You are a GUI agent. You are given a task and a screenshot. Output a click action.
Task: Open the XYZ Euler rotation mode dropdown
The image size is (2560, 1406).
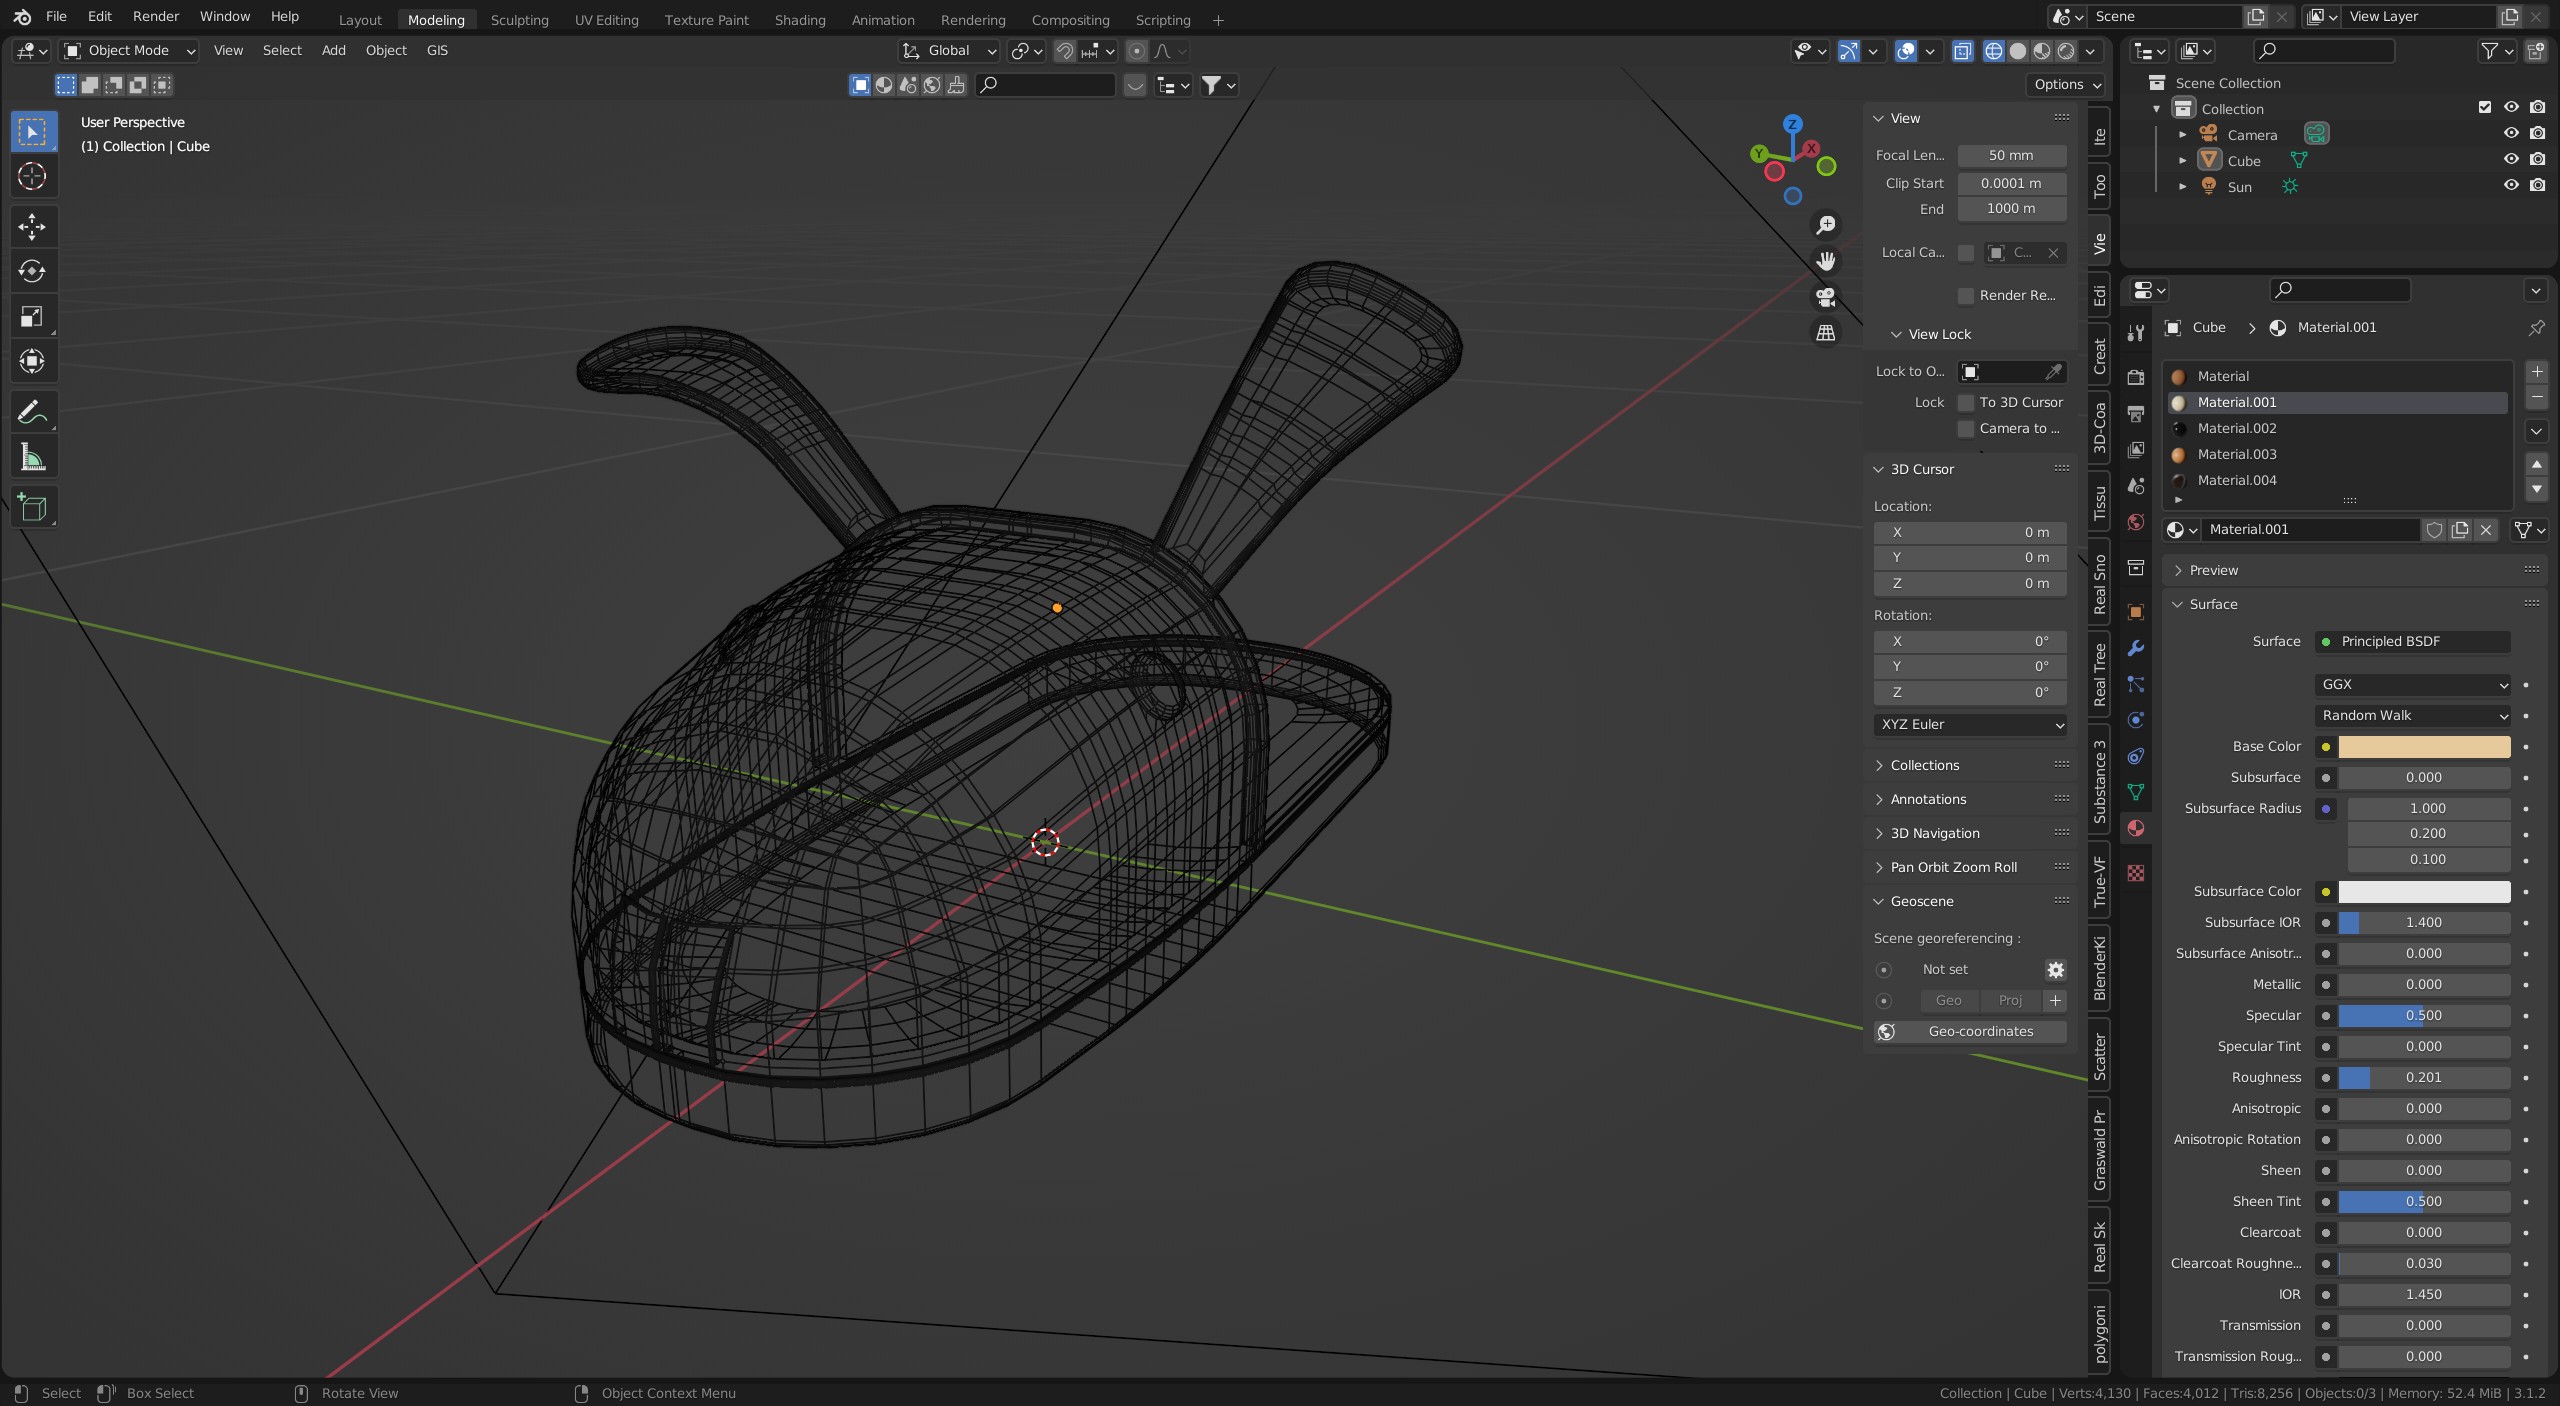(1970, 724)
